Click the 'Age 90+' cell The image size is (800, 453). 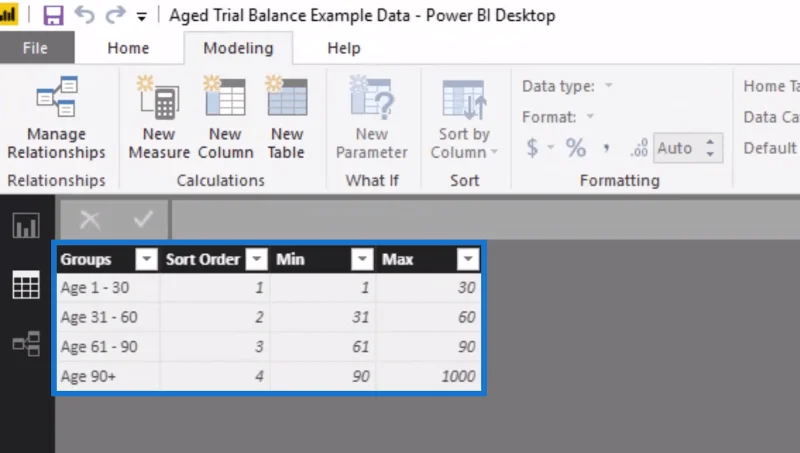coord(108,376)
